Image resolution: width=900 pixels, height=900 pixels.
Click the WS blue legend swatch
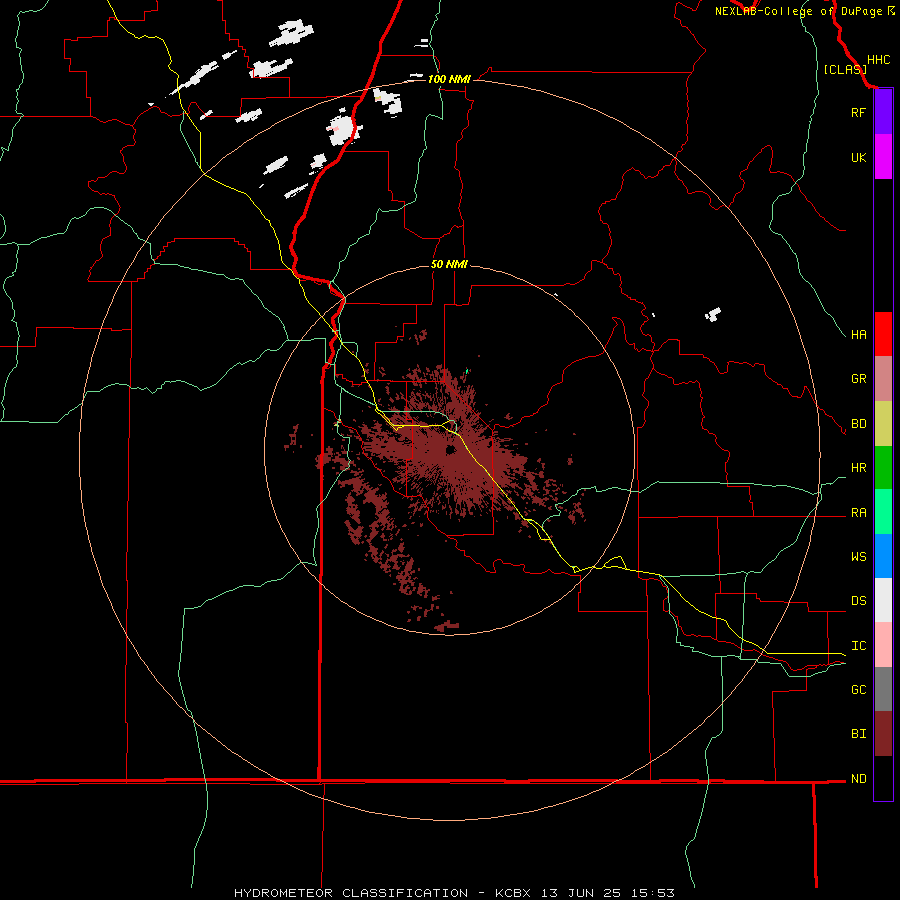(883, 556)
